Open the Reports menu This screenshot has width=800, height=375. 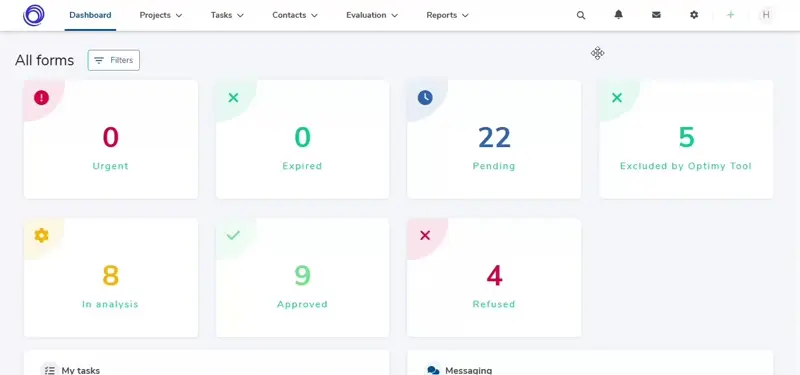(x=447, y=15)
